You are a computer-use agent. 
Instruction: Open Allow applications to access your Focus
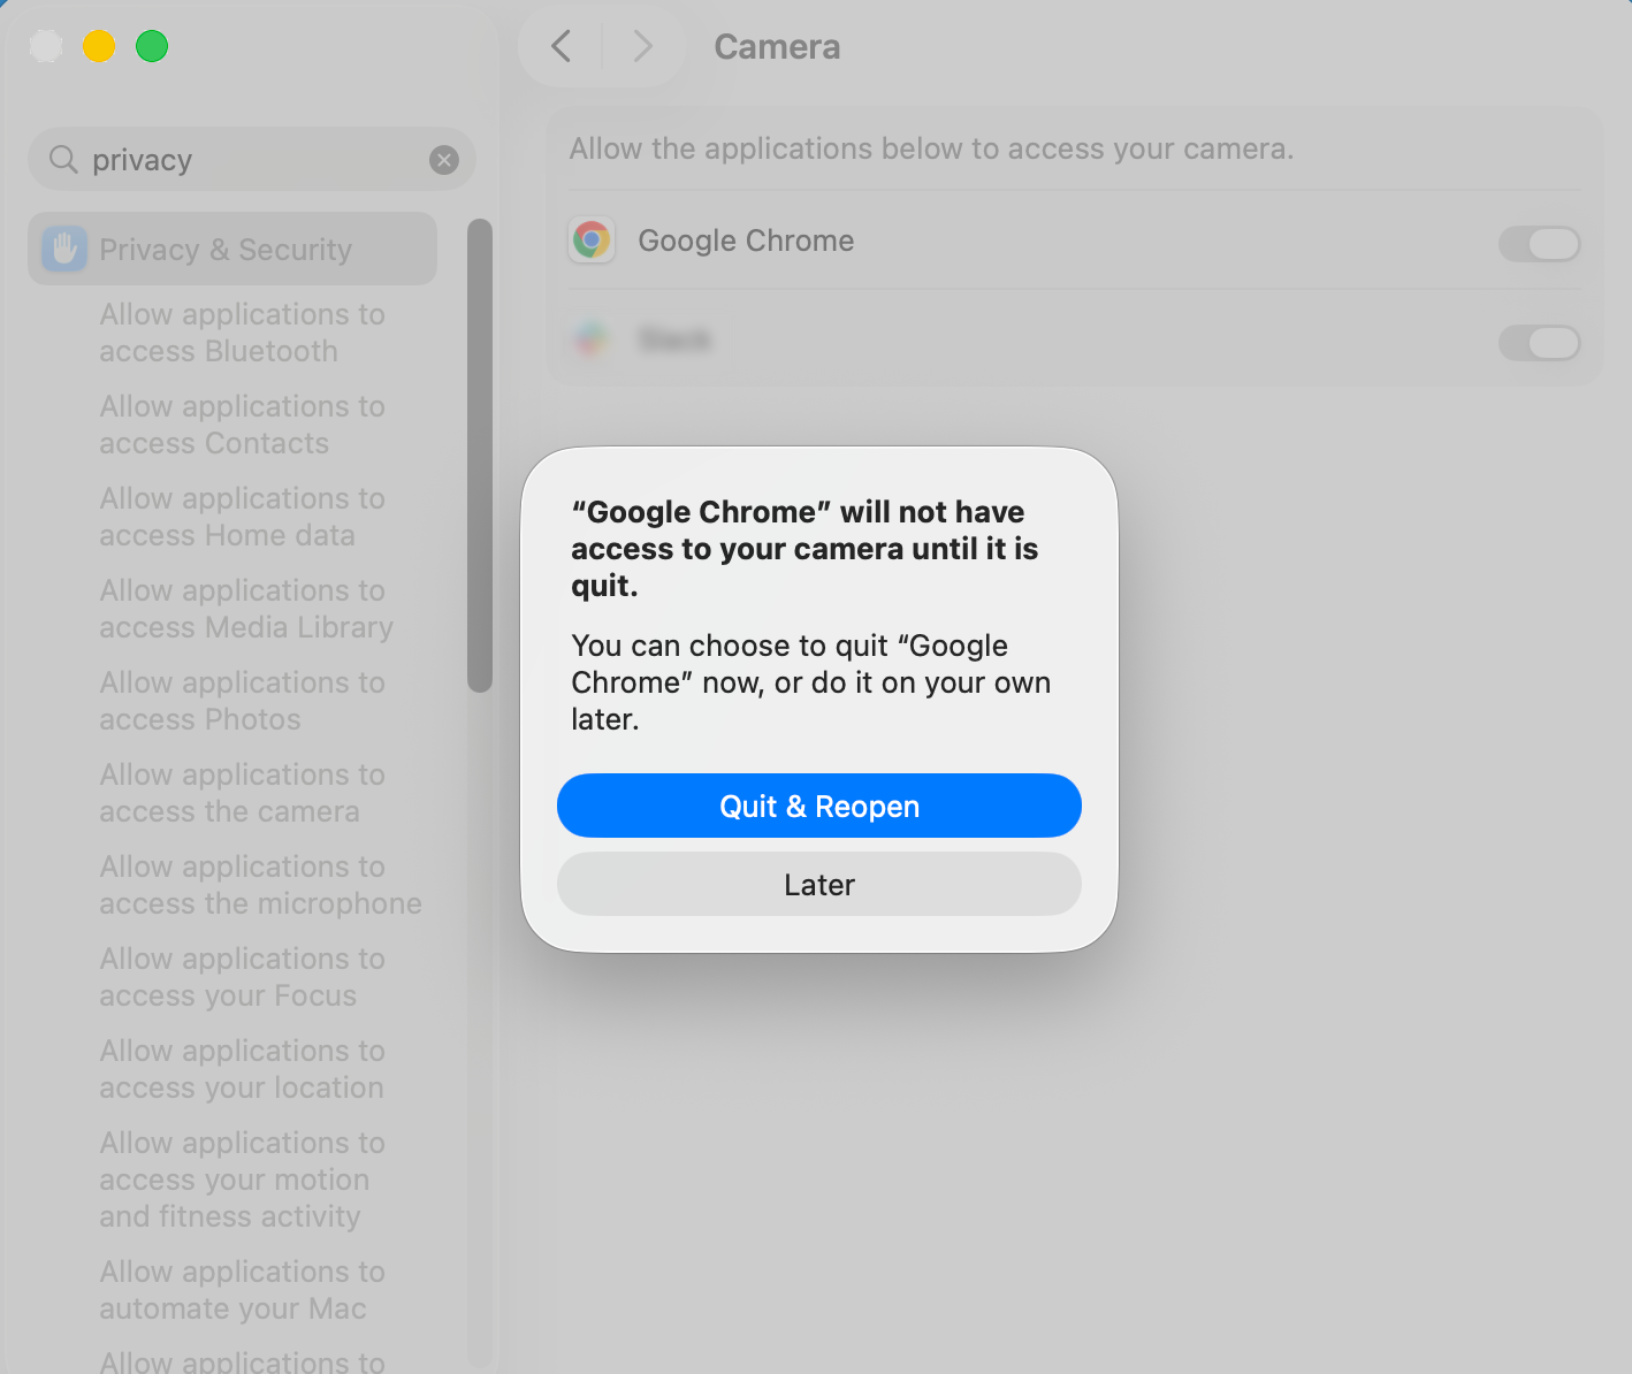242,977
